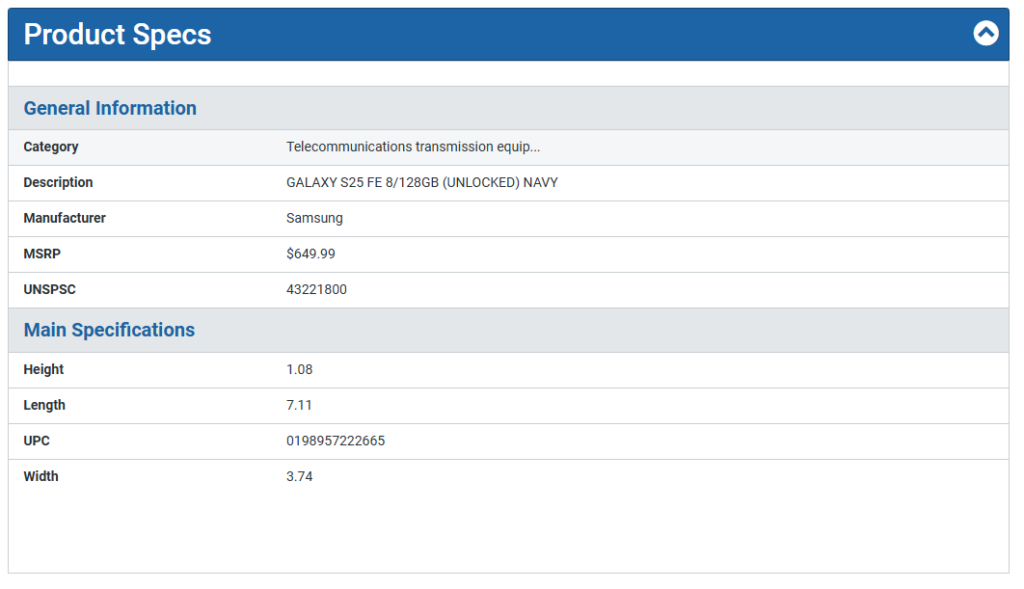
Task: Click the Description row label
Action: (x=58, y=183)
